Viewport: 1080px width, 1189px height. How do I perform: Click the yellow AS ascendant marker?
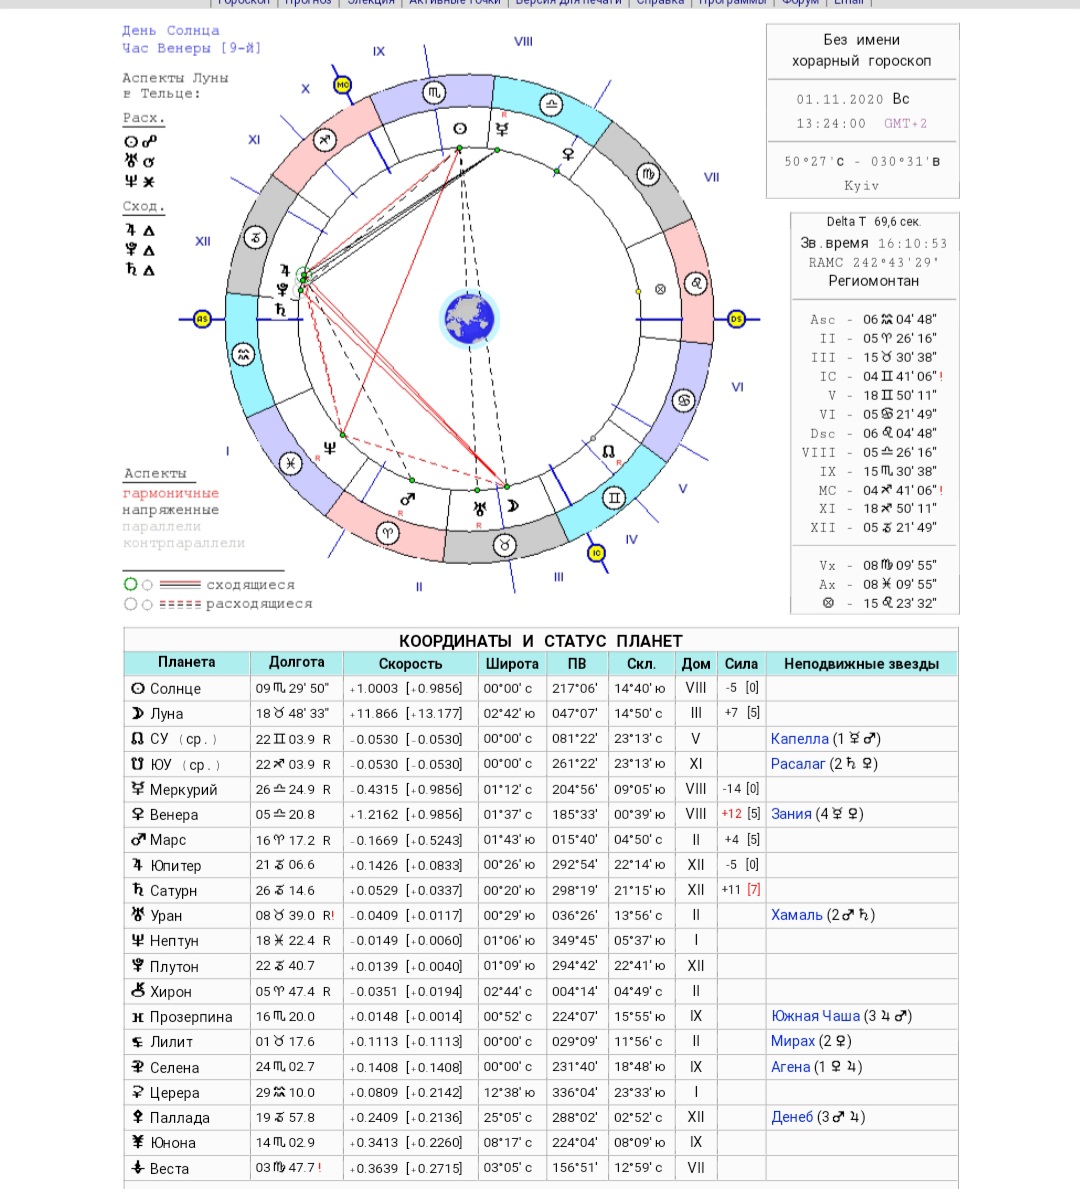(202, 319)
